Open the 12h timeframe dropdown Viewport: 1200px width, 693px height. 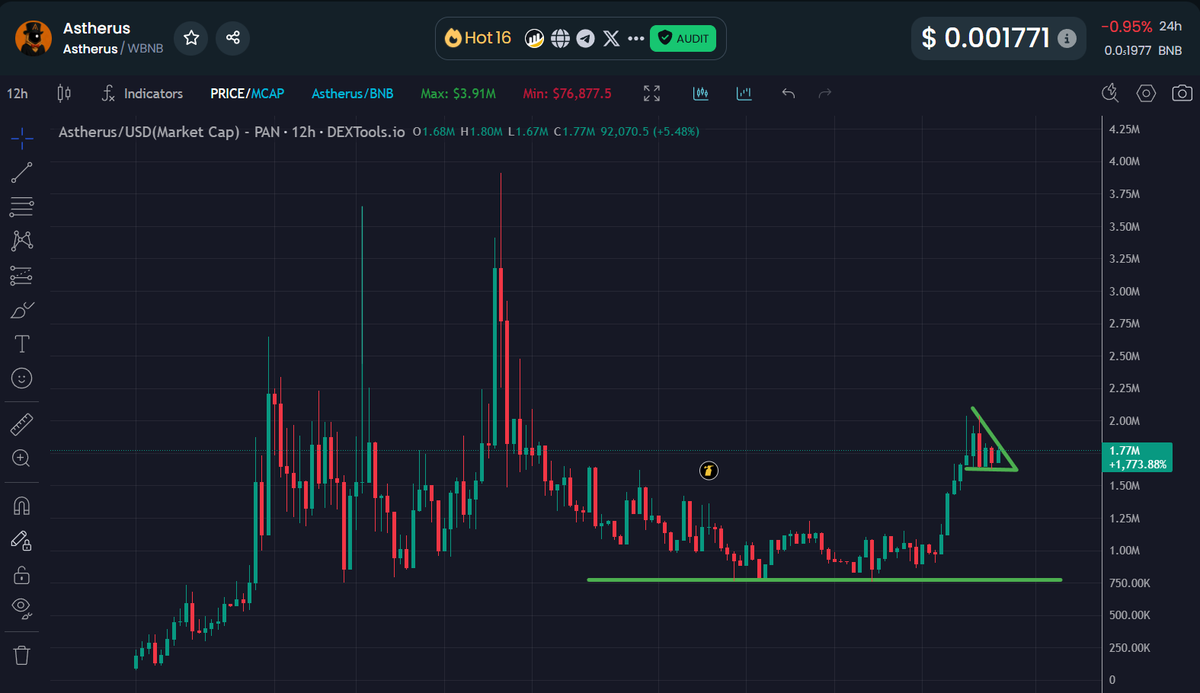(17, 93)
